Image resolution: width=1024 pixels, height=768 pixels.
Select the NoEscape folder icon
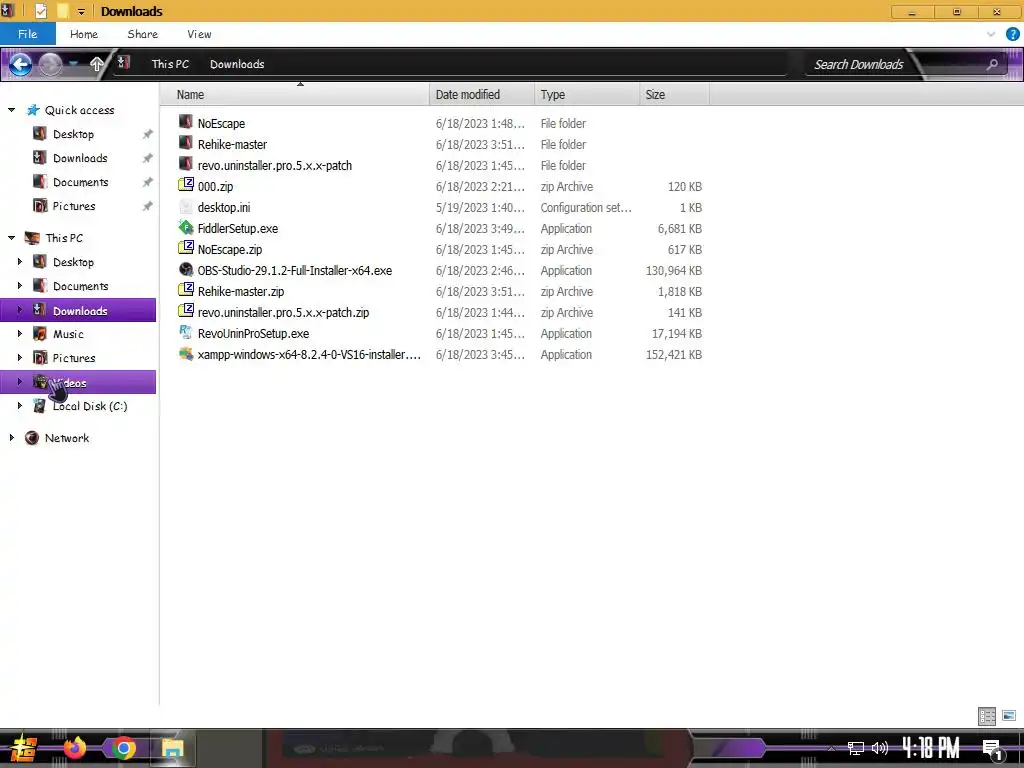[x=186, y=122]
